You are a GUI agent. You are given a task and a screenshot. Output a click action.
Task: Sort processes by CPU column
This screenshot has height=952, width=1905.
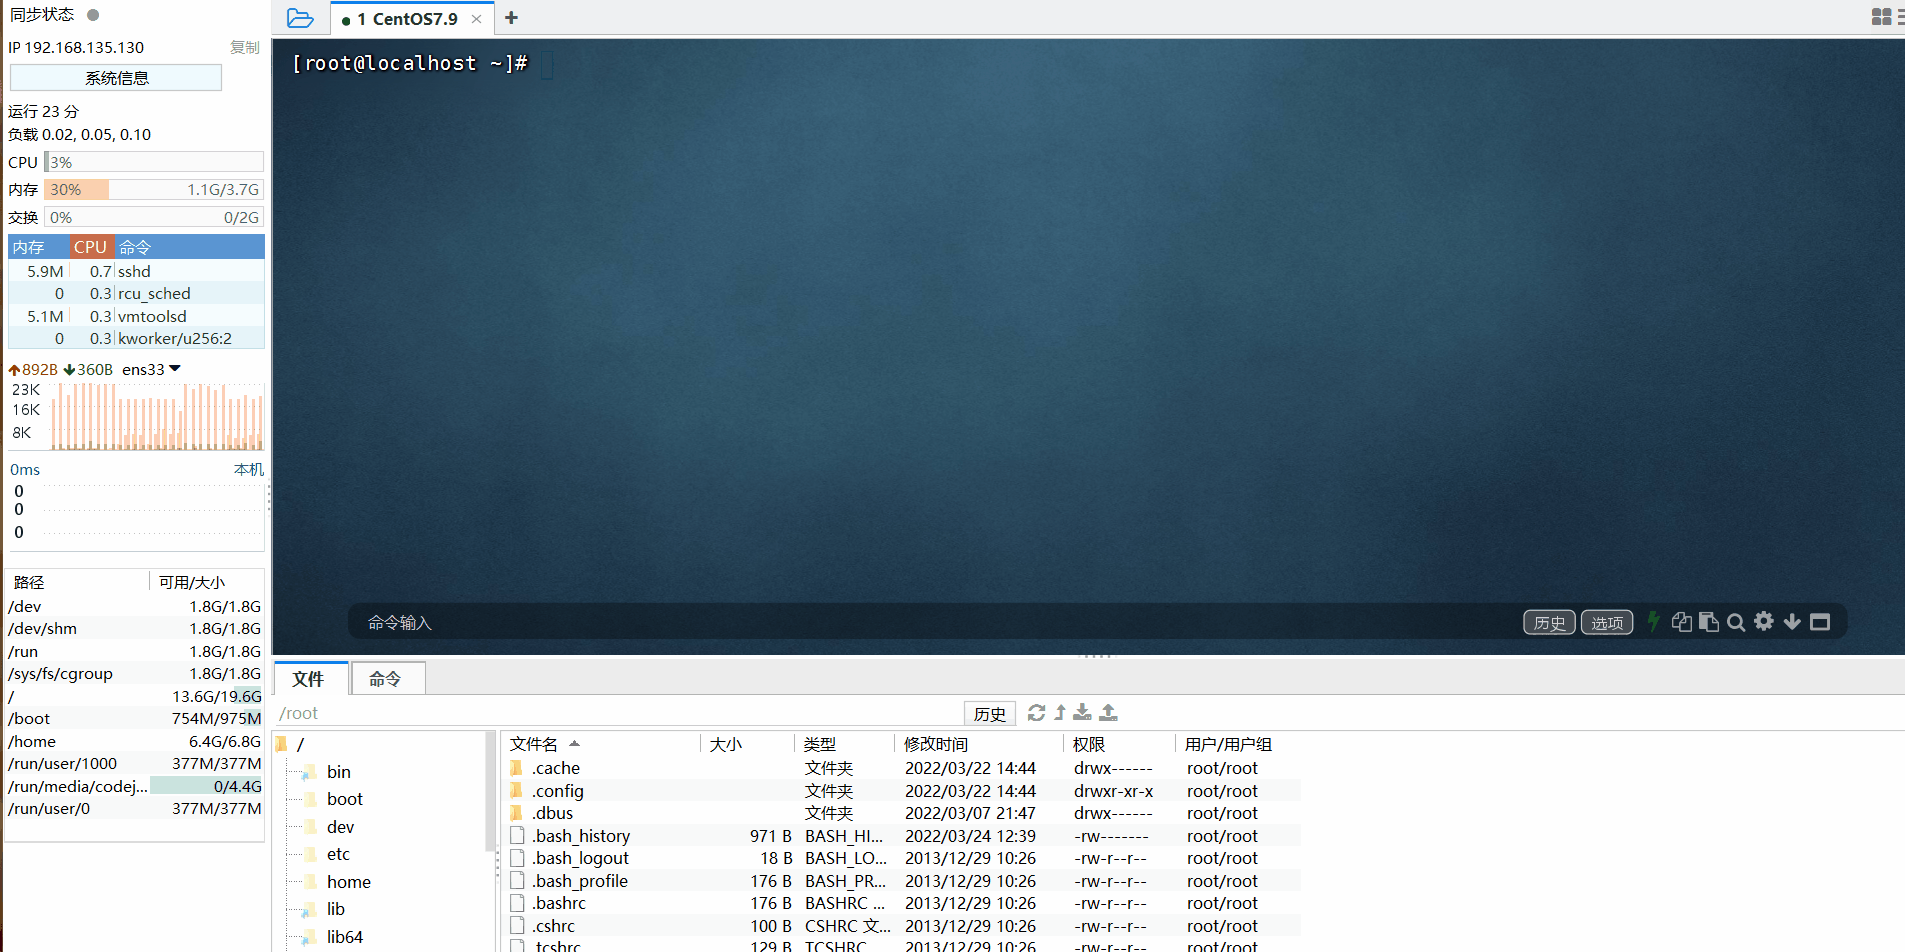[x=91, y=247]
